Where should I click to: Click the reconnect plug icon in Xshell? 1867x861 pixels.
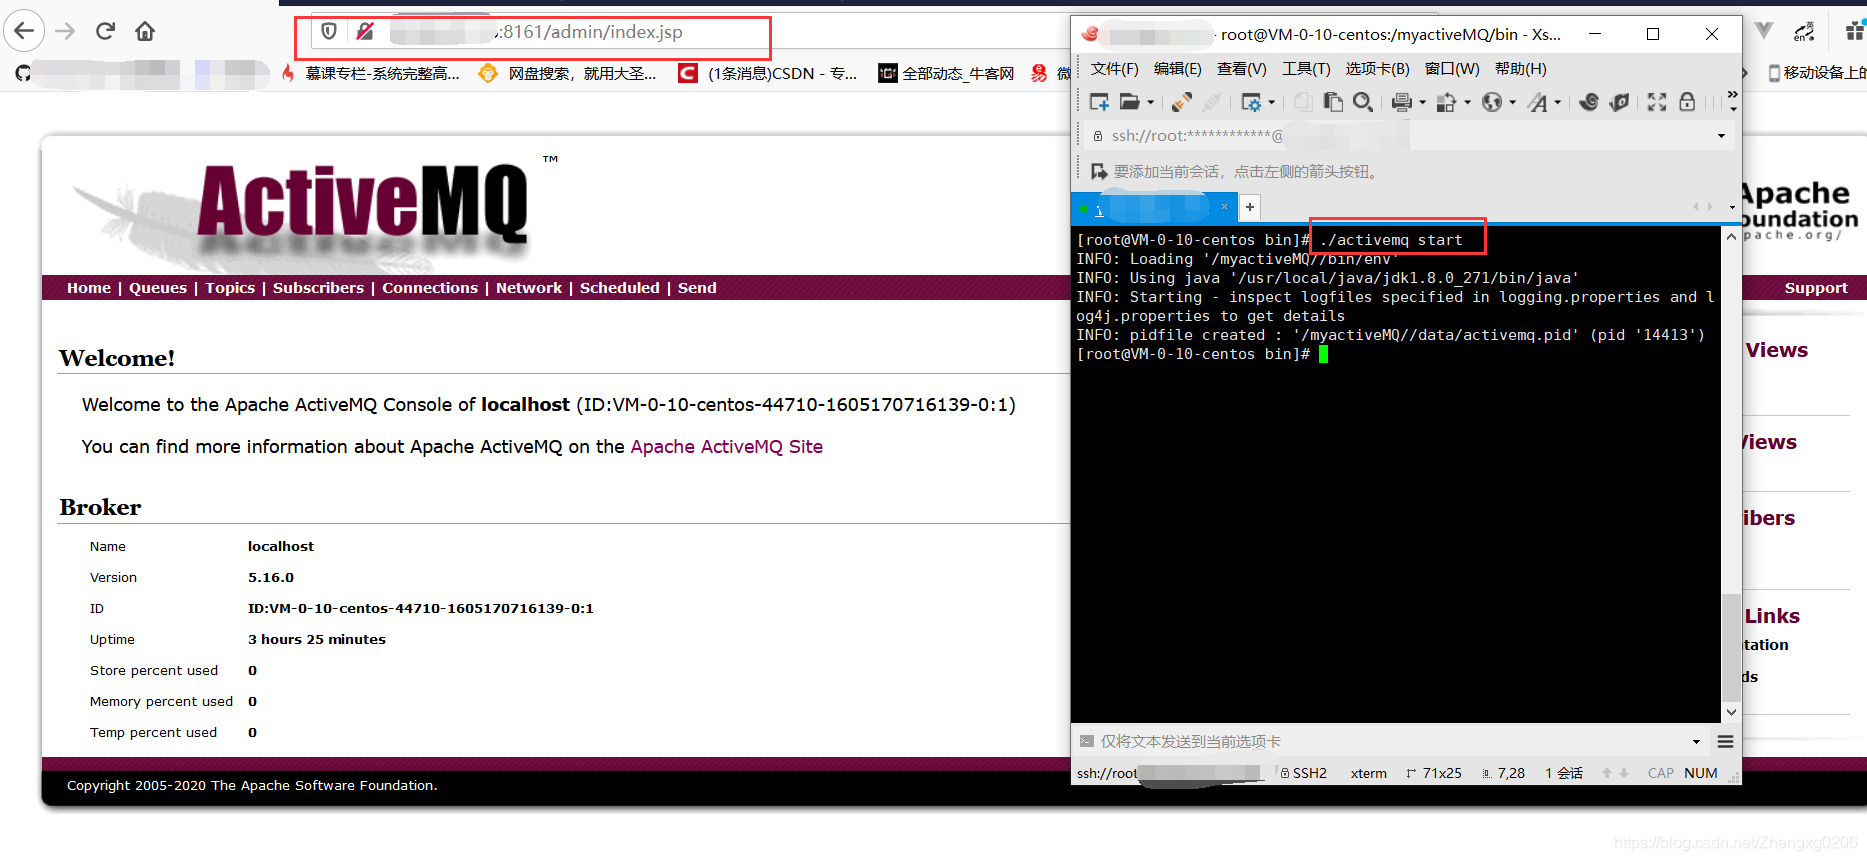(1182, 102)
